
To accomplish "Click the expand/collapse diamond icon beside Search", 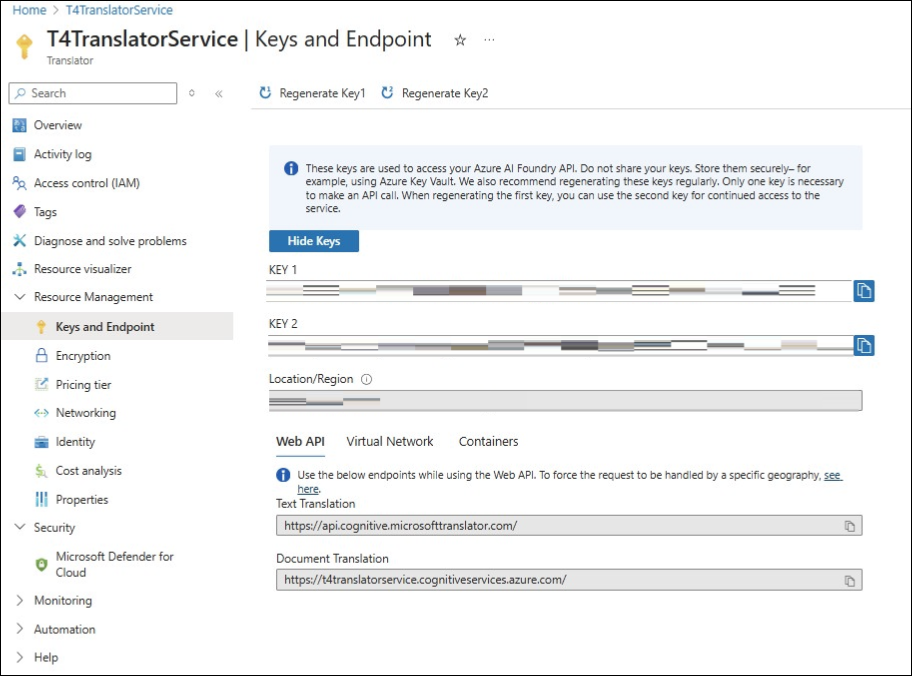I will [191, 93].
